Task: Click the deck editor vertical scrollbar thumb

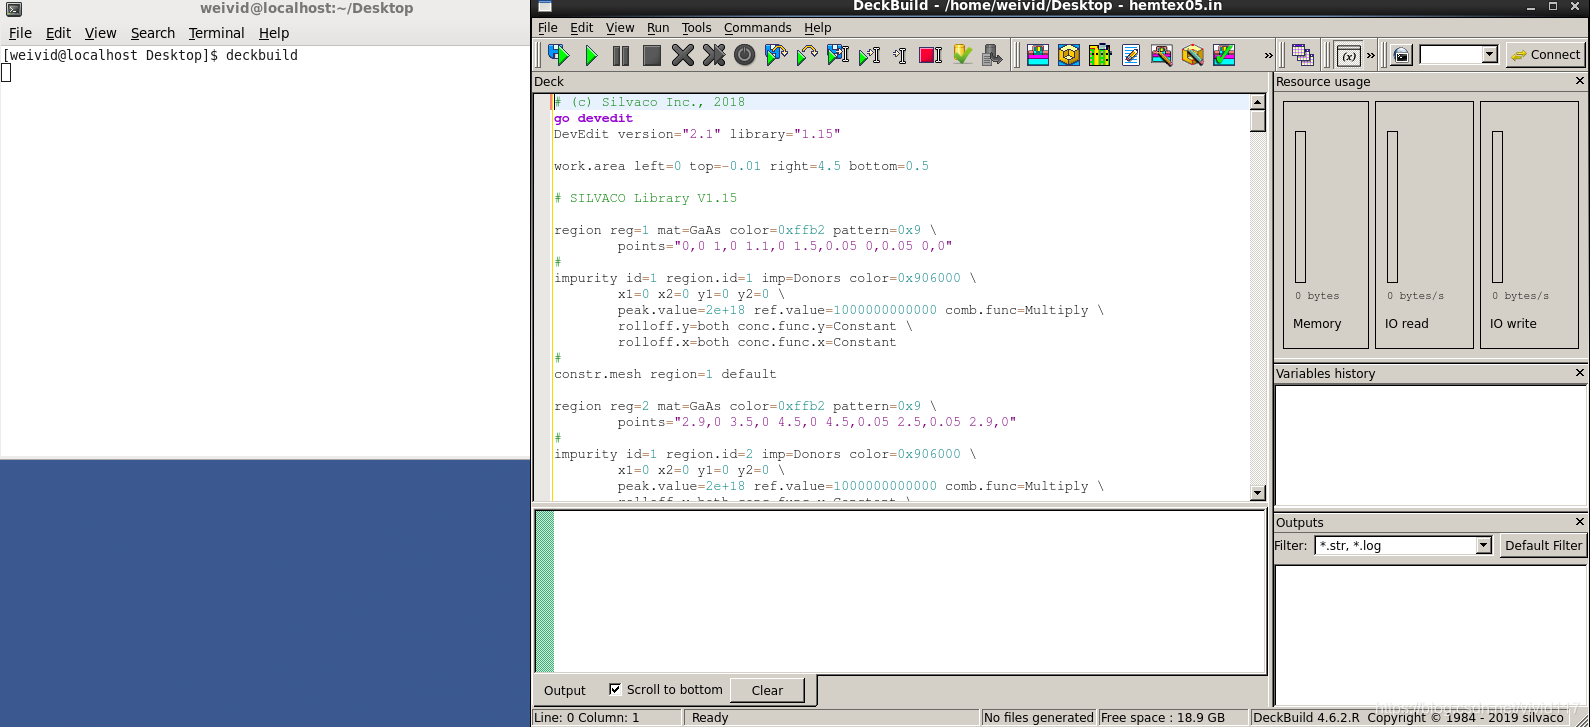Action: pyautogui.click(x=1258, y=120)
